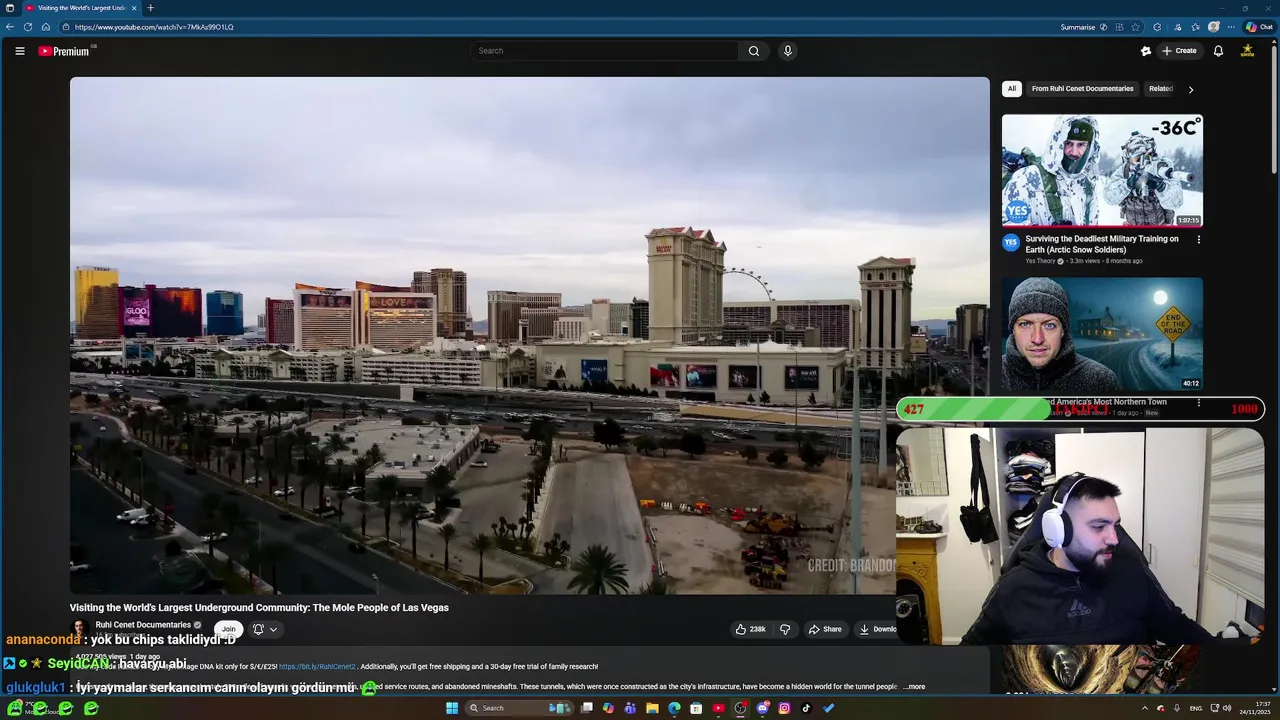Open the bit.ly/RuhiCenet2 link
Image resolution: width=1280 pixels, height=720 pixels.
tap(317, 666)
